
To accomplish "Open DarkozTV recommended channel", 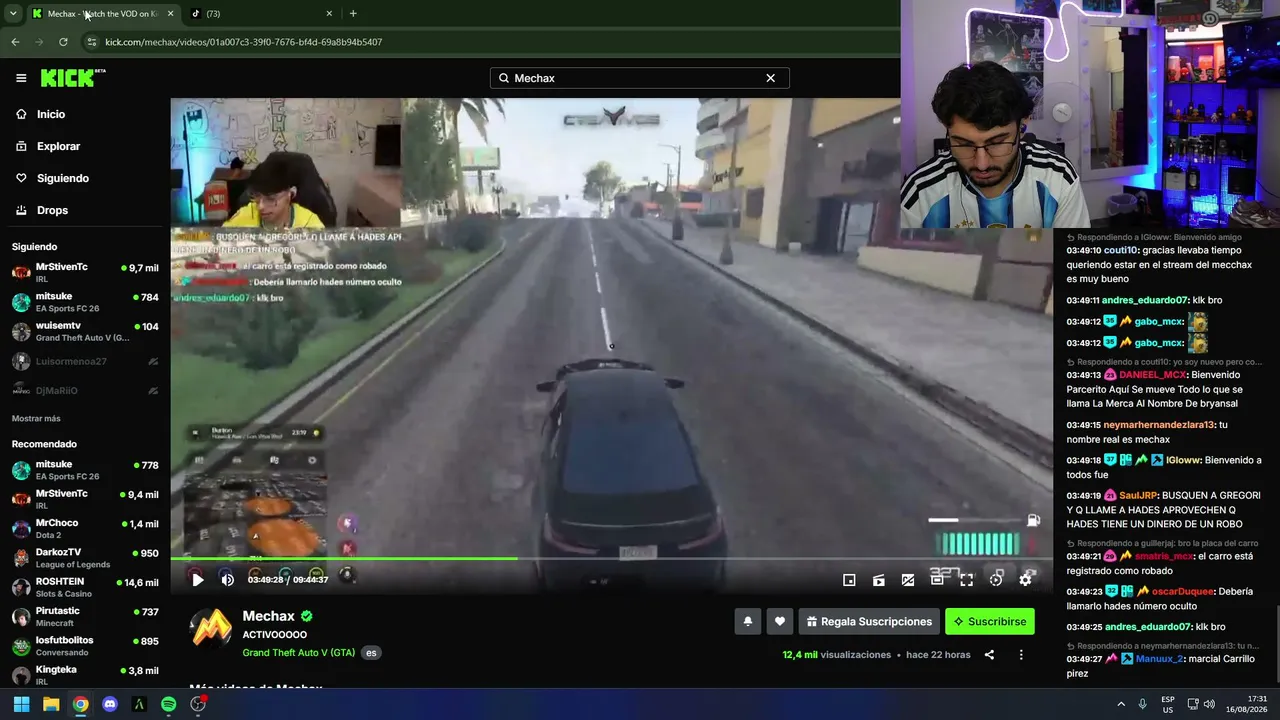I will (85, 557).
